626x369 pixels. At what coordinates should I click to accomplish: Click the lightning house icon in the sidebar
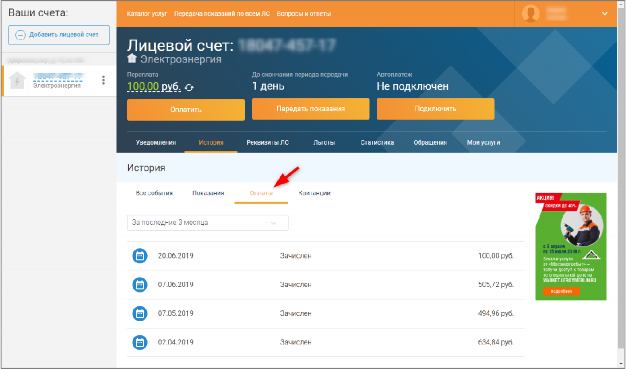18,81
